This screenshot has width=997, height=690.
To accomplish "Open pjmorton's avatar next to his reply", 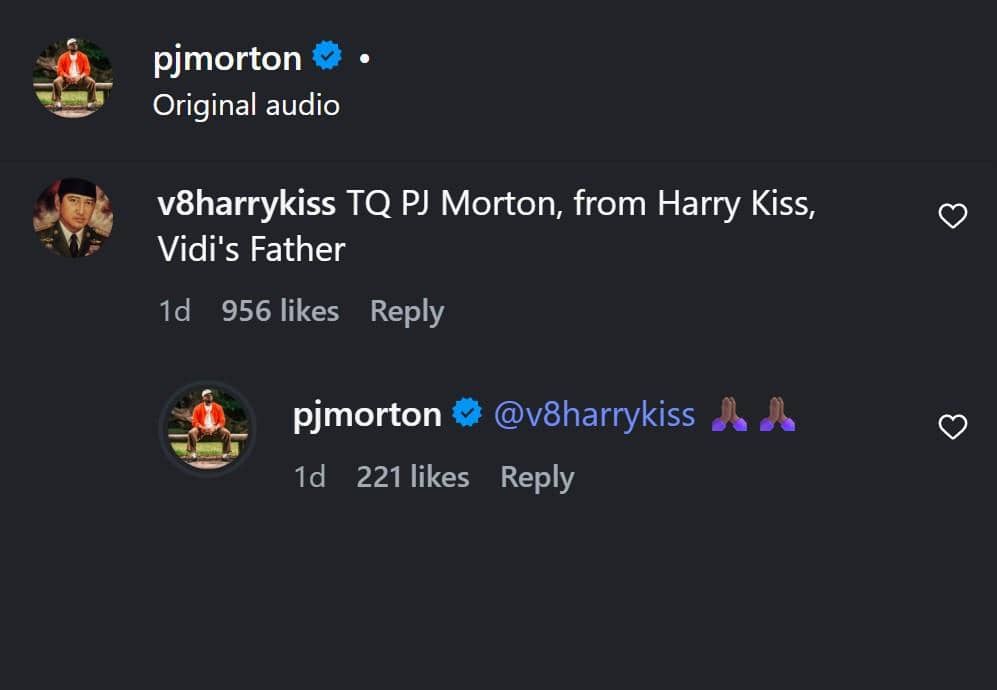I will point(207,428).
